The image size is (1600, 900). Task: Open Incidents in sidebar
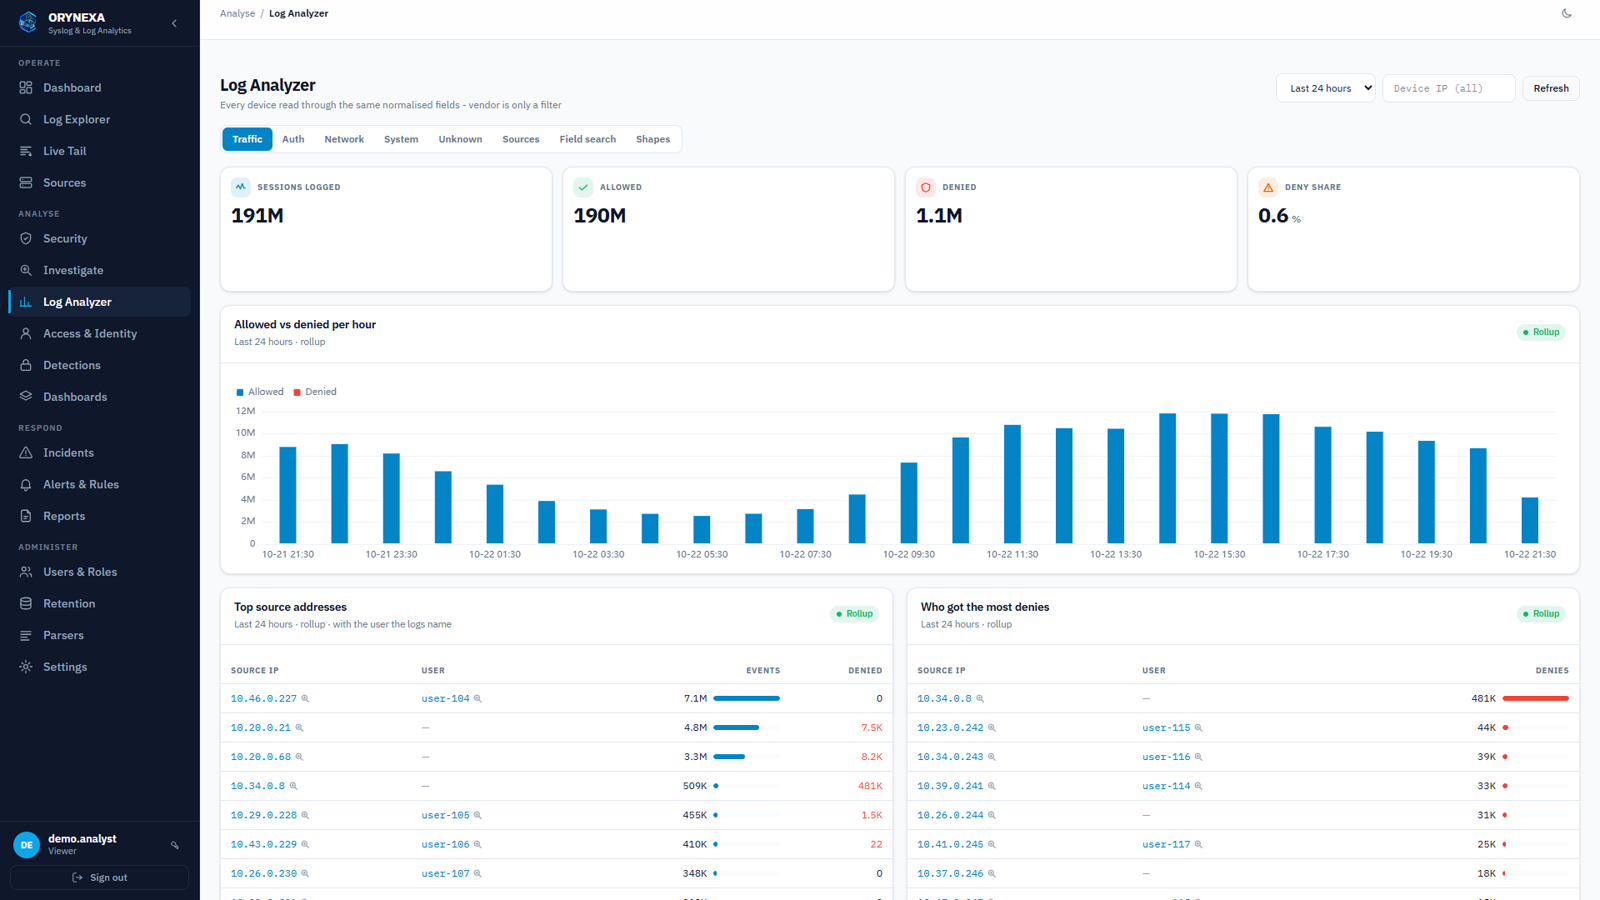[99, 453]
